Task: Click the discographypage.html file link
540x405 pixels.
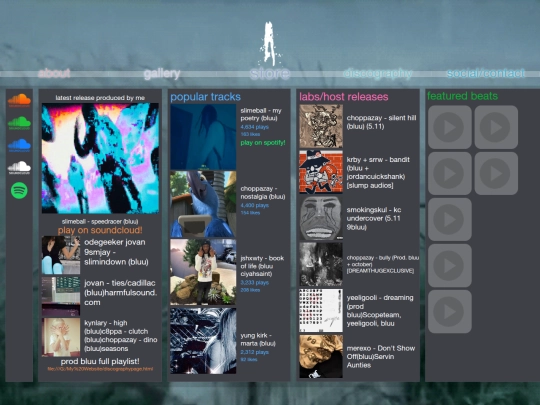Action: pyautogui.click(x=100, y=369)
